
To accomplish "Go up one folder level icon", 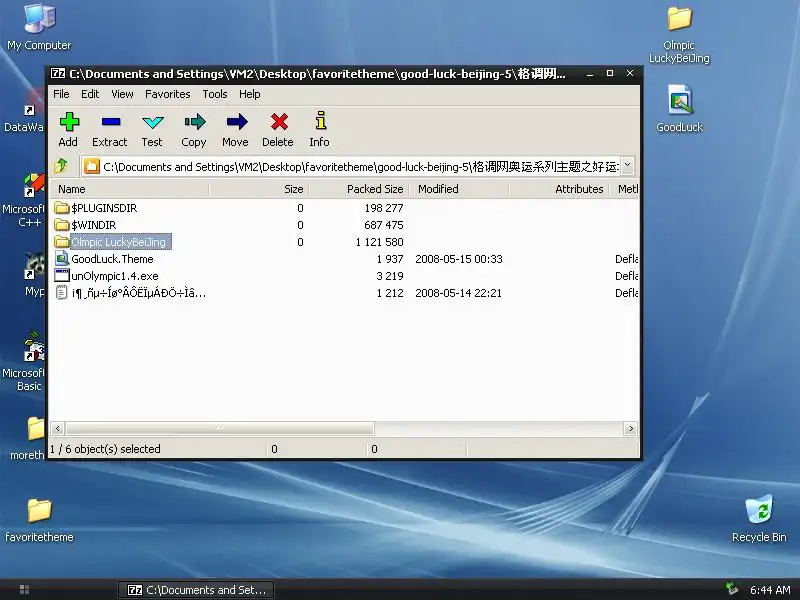I will 62,165.
